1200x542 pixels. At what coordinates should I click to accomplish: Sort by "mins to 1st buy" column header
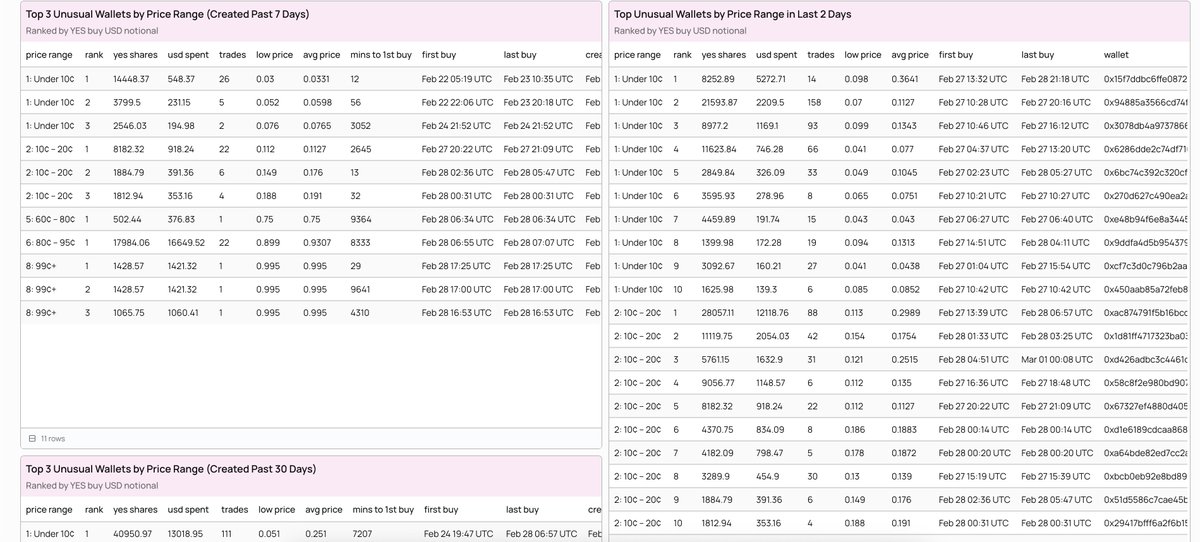[x=379, y=54]
